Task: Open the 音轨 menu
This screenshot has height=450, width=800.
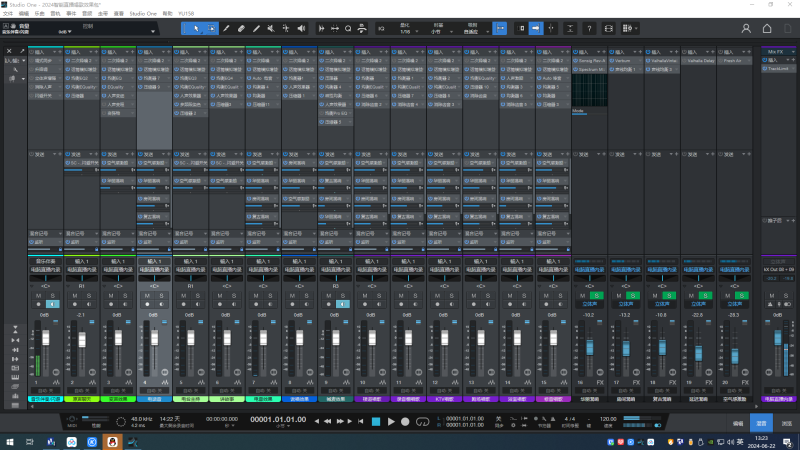Action: click(55, 14)
